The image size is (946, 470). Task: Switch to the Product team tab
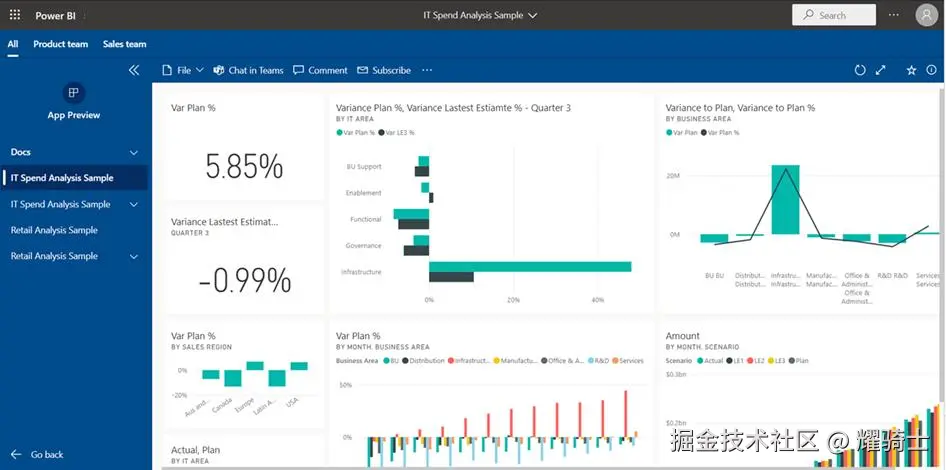pos(60,44)
